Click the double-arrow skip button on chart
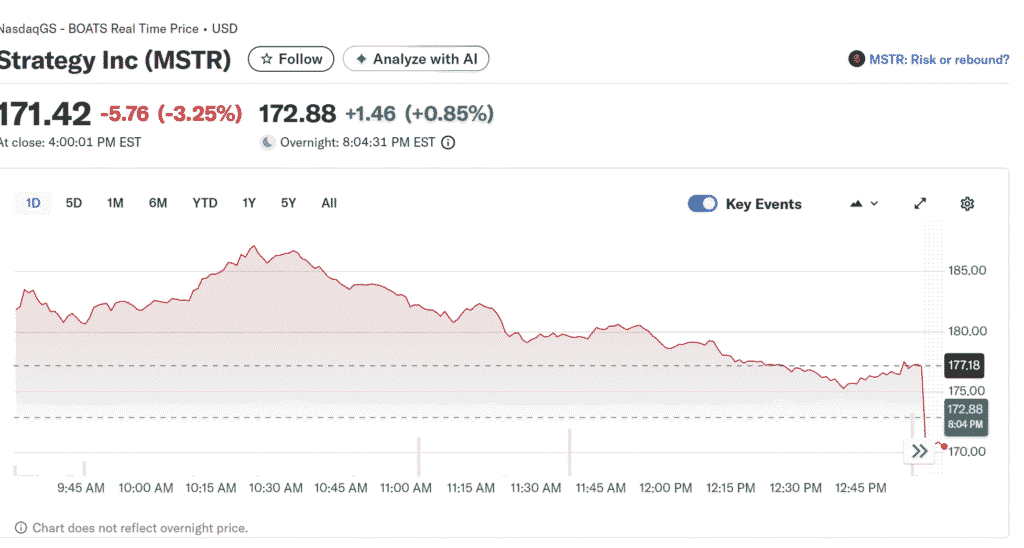This screenshot has width=1024, height=548. [x=920, y=451]
